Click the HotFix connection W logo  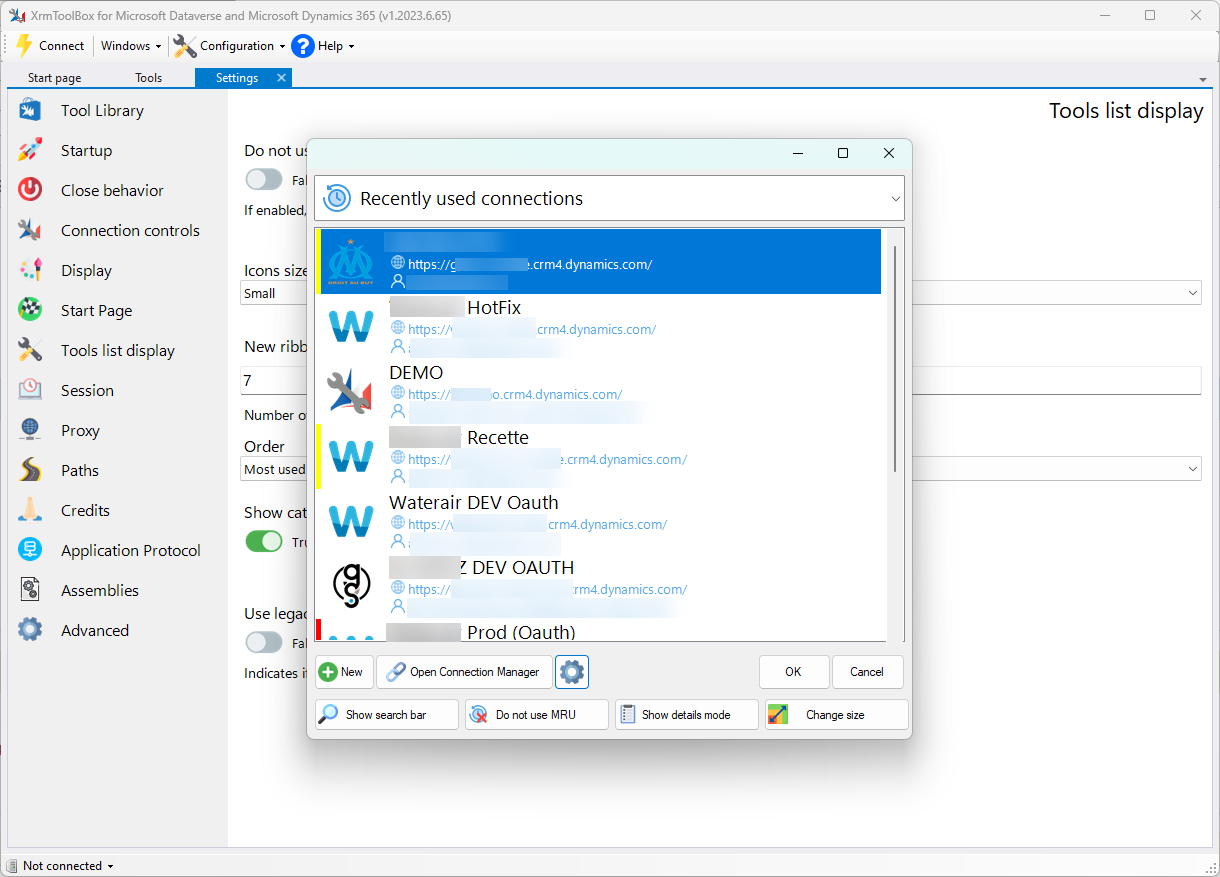pyautogui.click(x=351, y=326)
